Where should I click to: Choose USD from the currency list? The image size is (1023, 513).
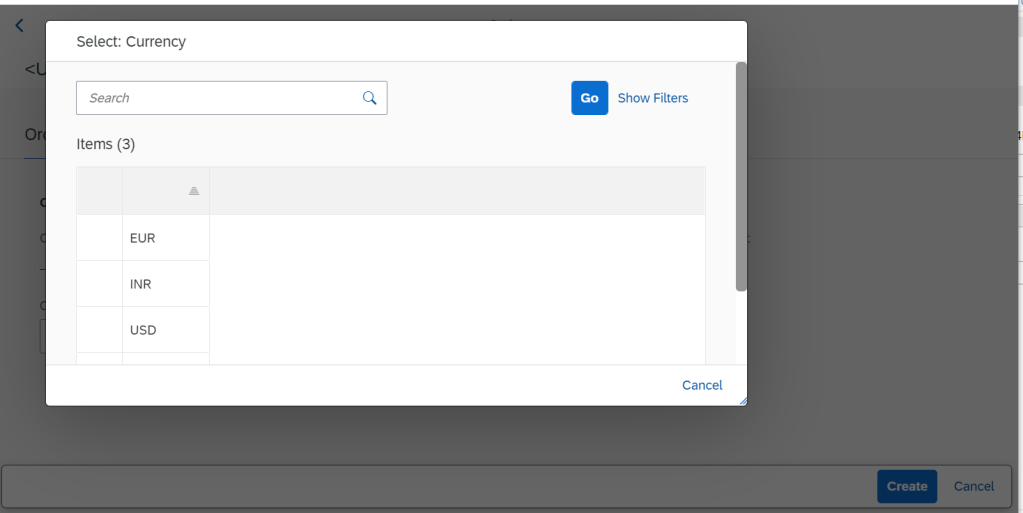(143, 330)
